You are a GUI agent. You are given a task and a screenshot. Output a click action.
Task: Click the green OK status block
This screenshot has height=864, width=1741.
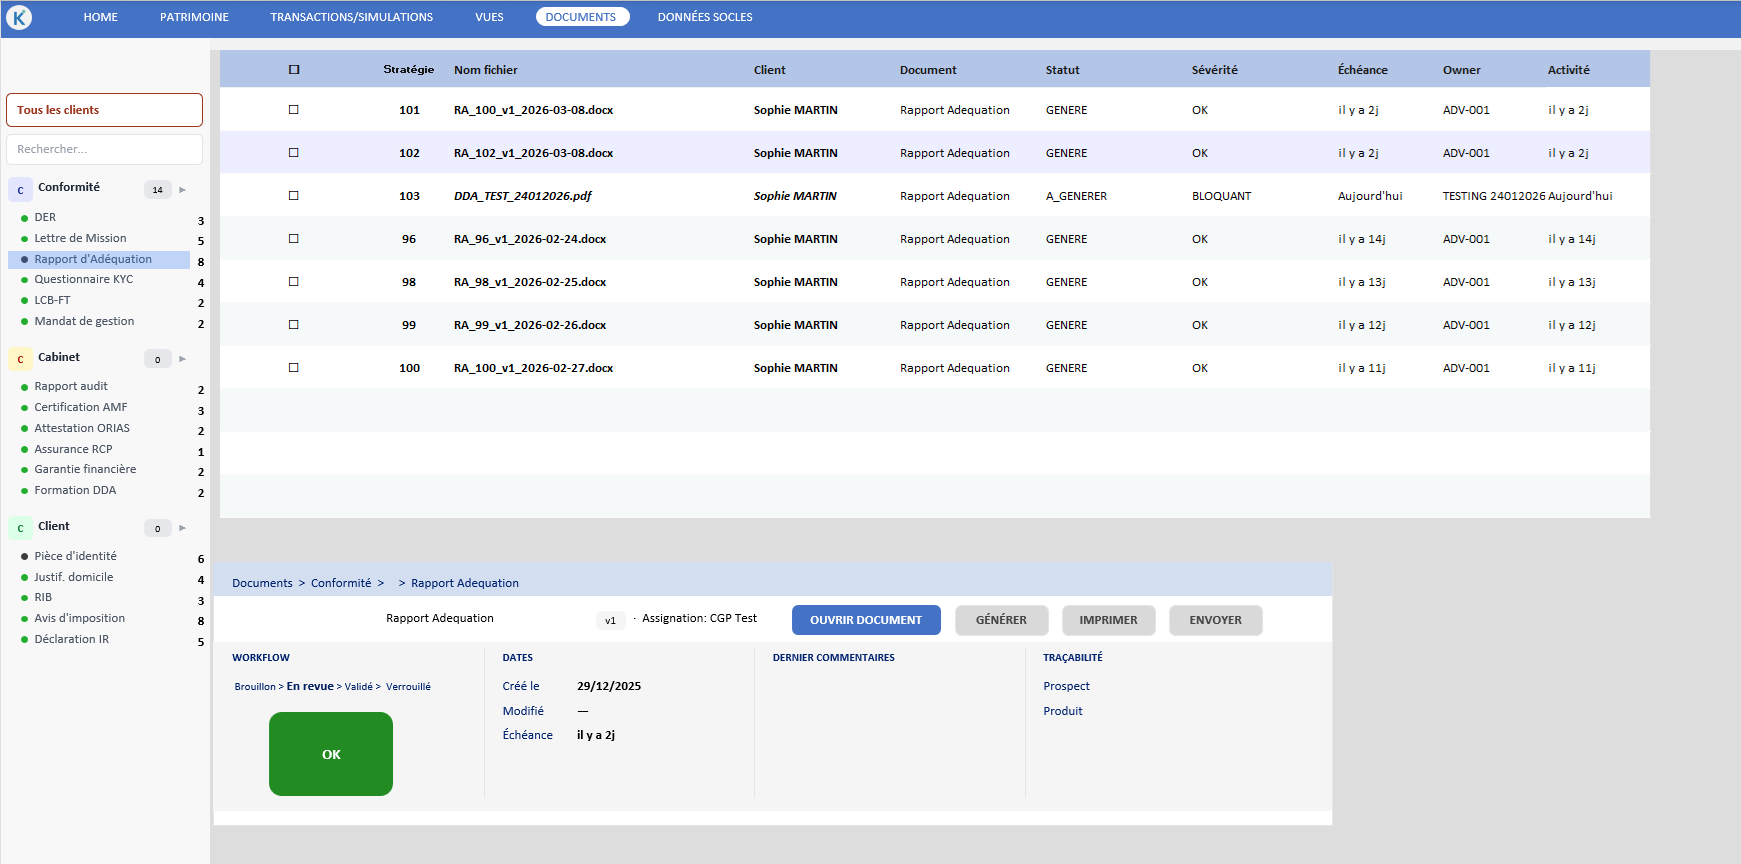(x=331, y=754)
